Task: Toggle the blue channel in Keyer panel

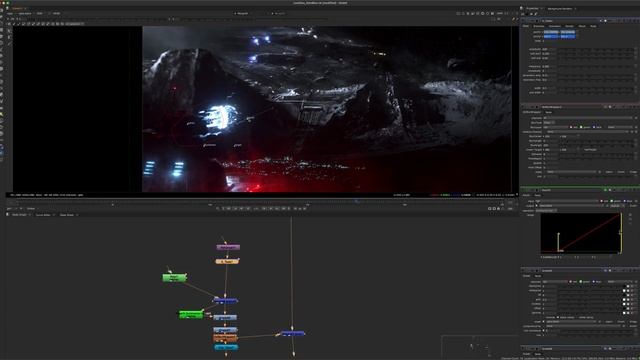Action: tap(625, 201)
